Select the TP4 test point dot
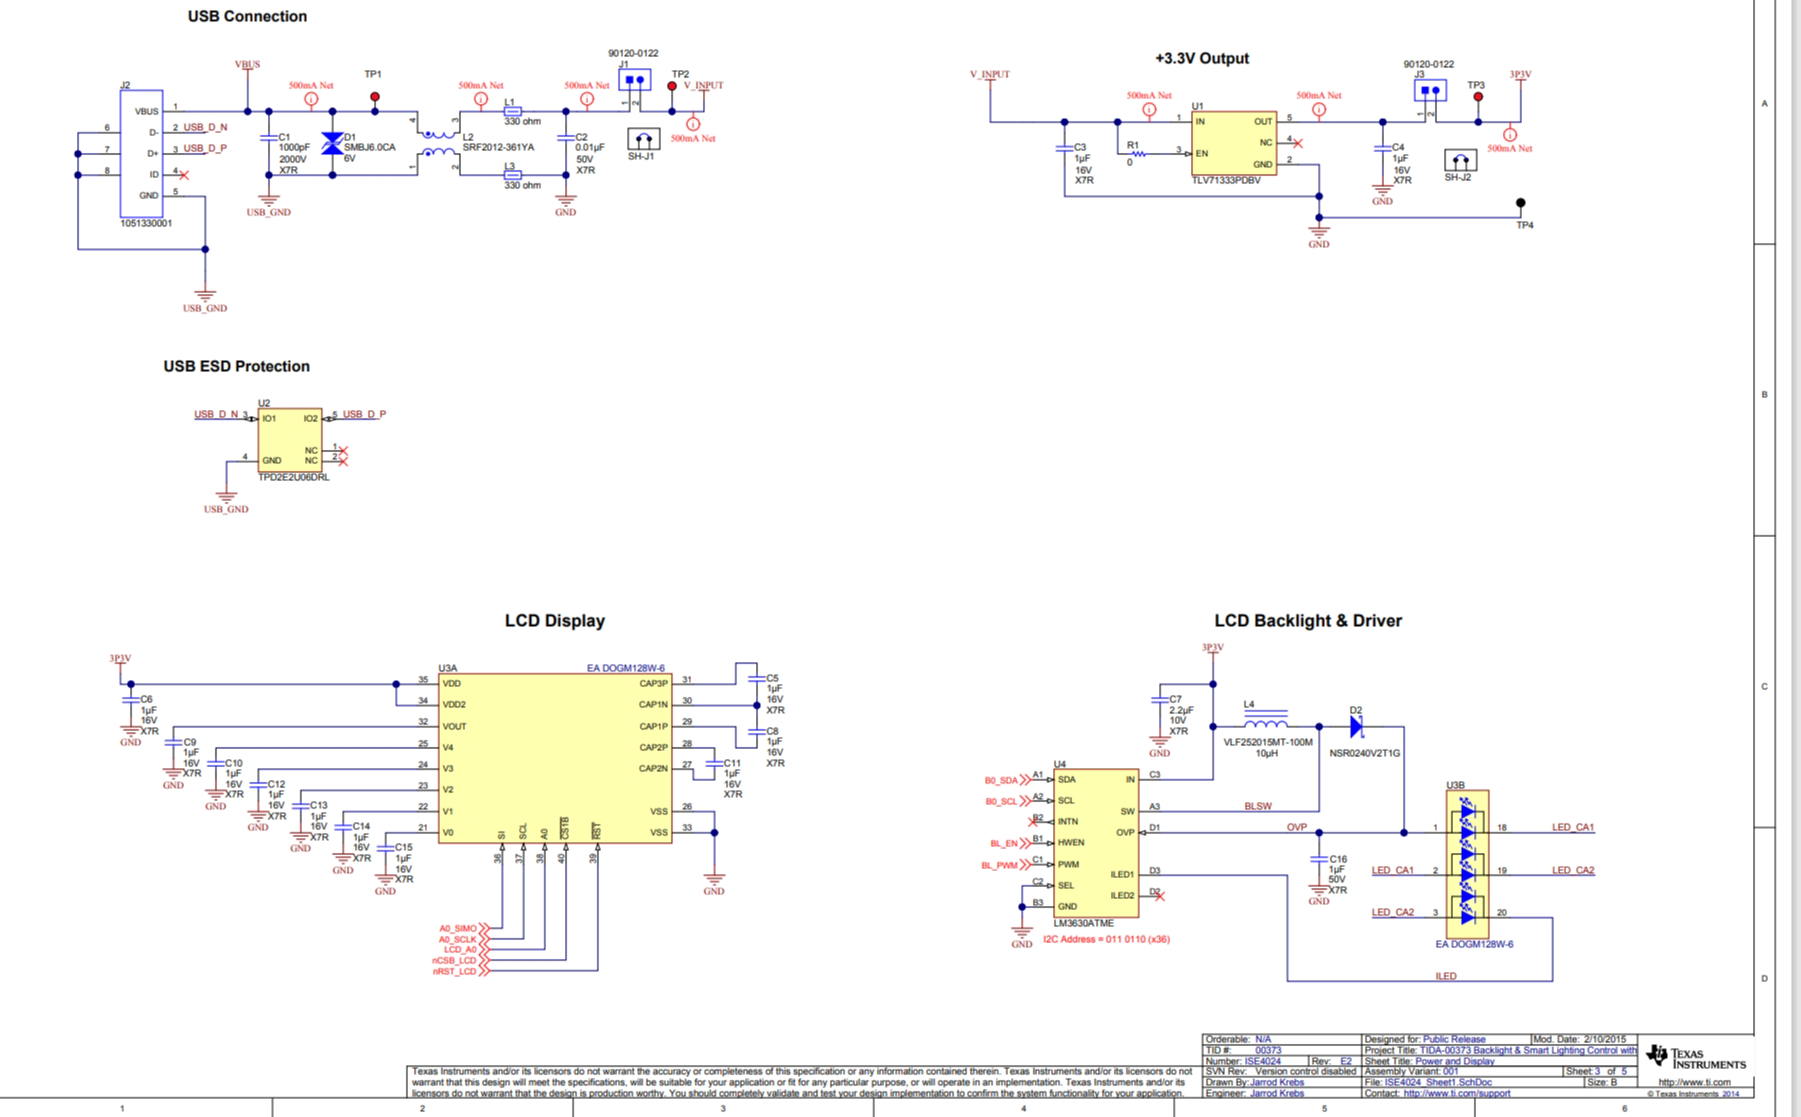1801x1117 pixels. coord(1521,203)
